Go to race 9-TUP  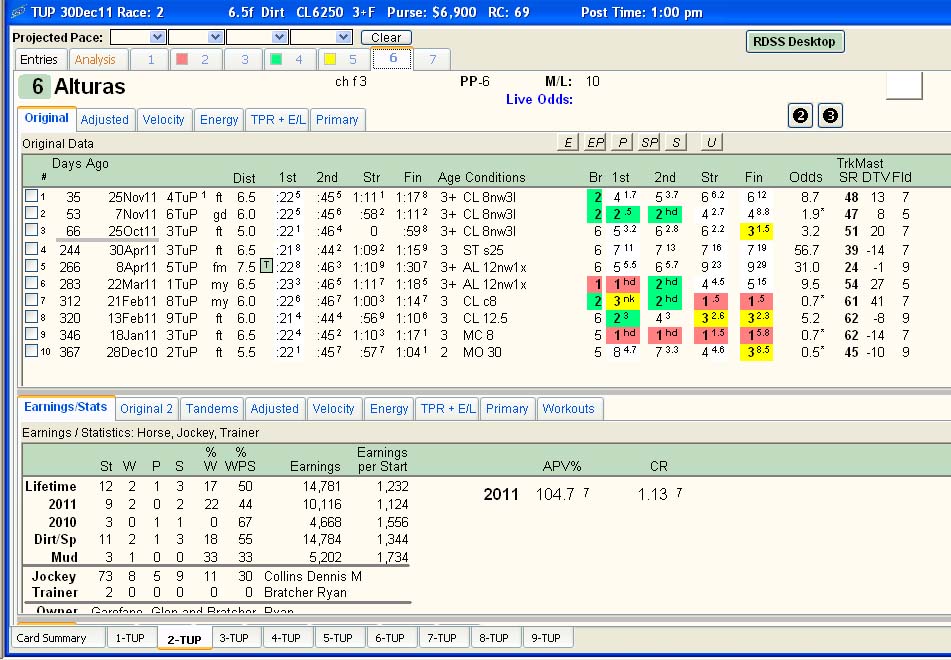tap(546, 638)
